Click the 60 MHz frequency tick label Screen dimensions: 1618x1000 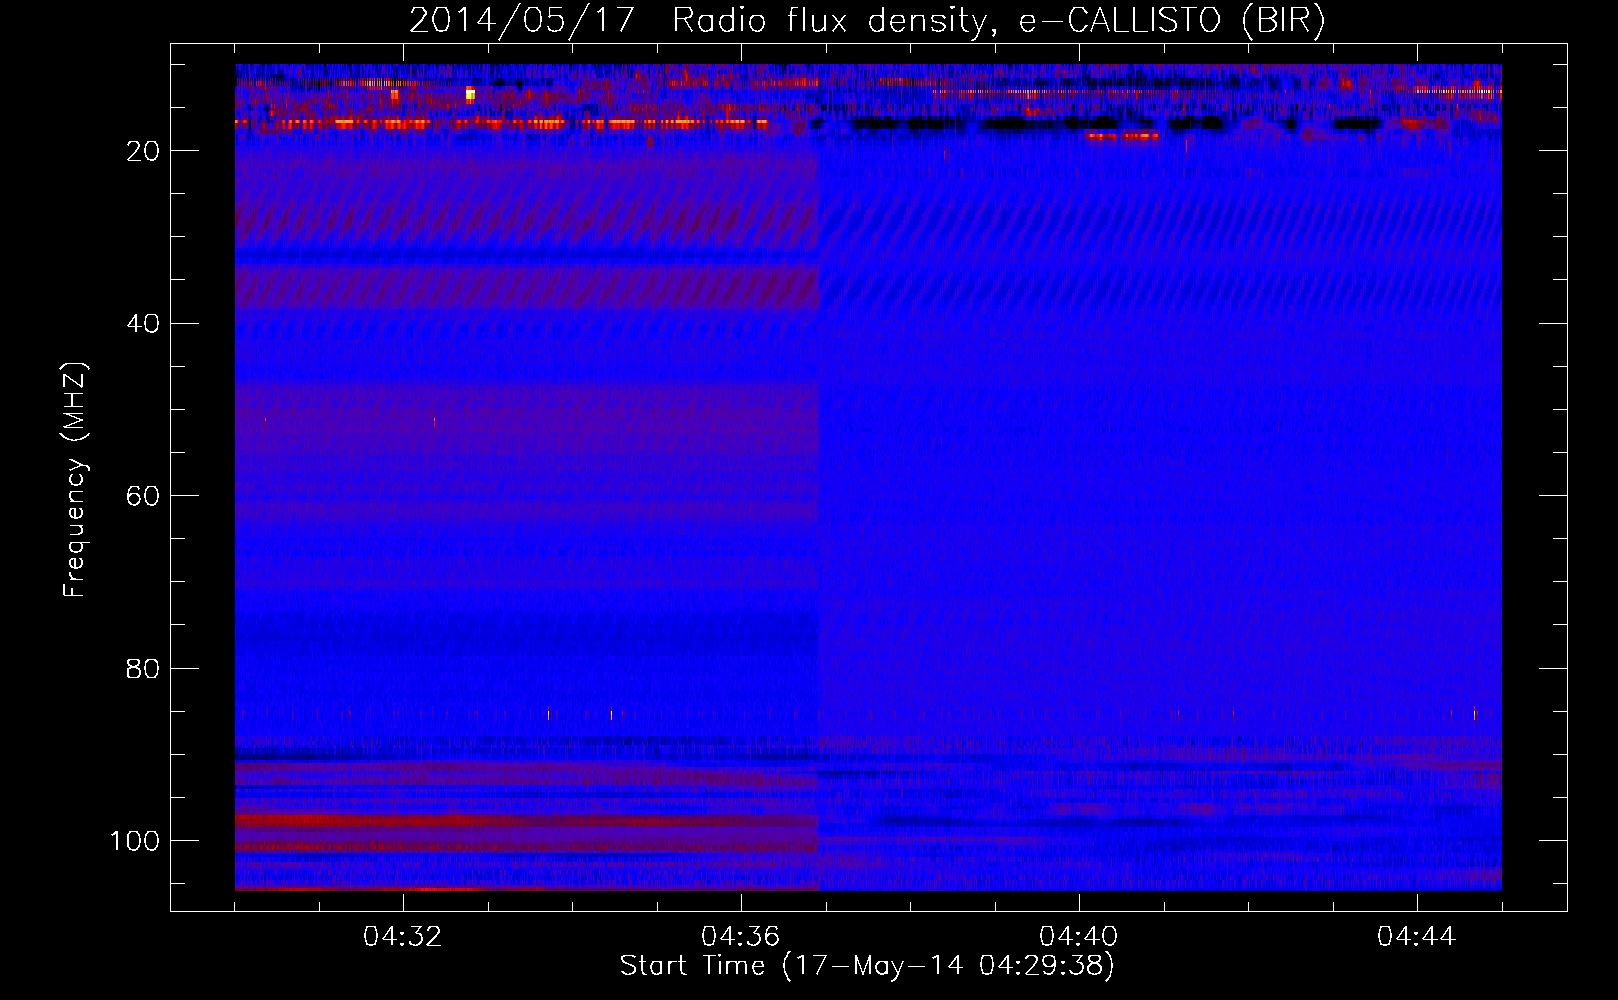coord(143,497)
